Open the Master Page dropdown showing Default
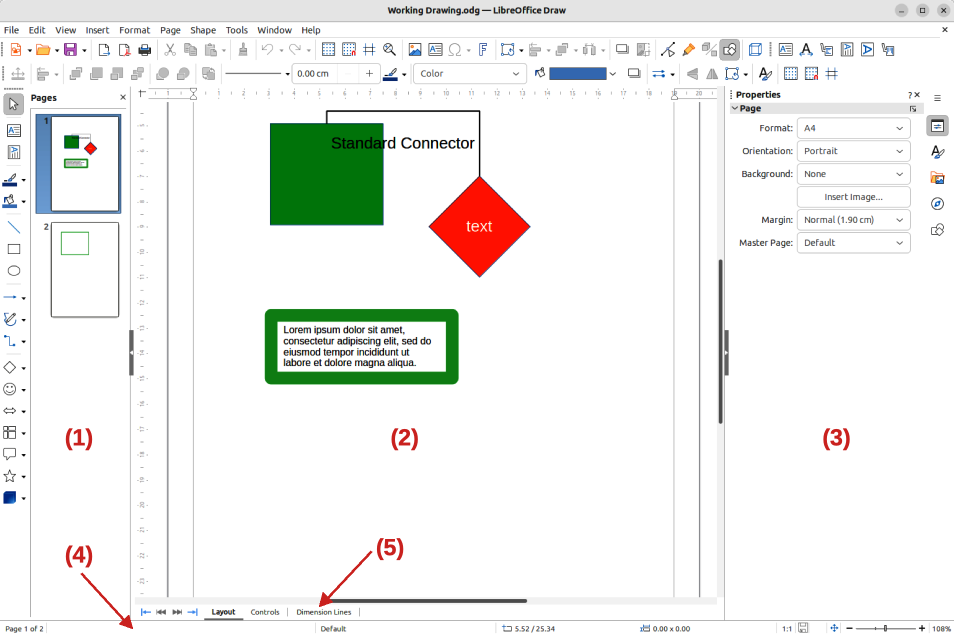Viewport: 954px width, 635px height. pyautogui.click(x=854, y=243)
